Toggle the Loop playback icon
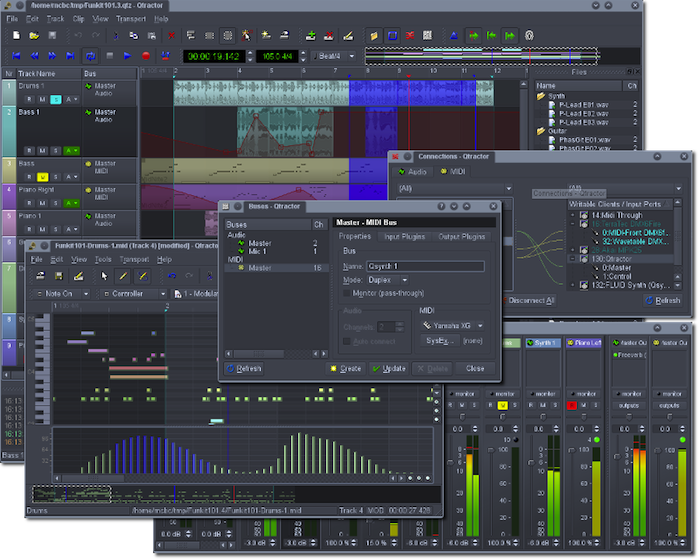The width and height of the screenshot is (700, 560). click(91, 56)
